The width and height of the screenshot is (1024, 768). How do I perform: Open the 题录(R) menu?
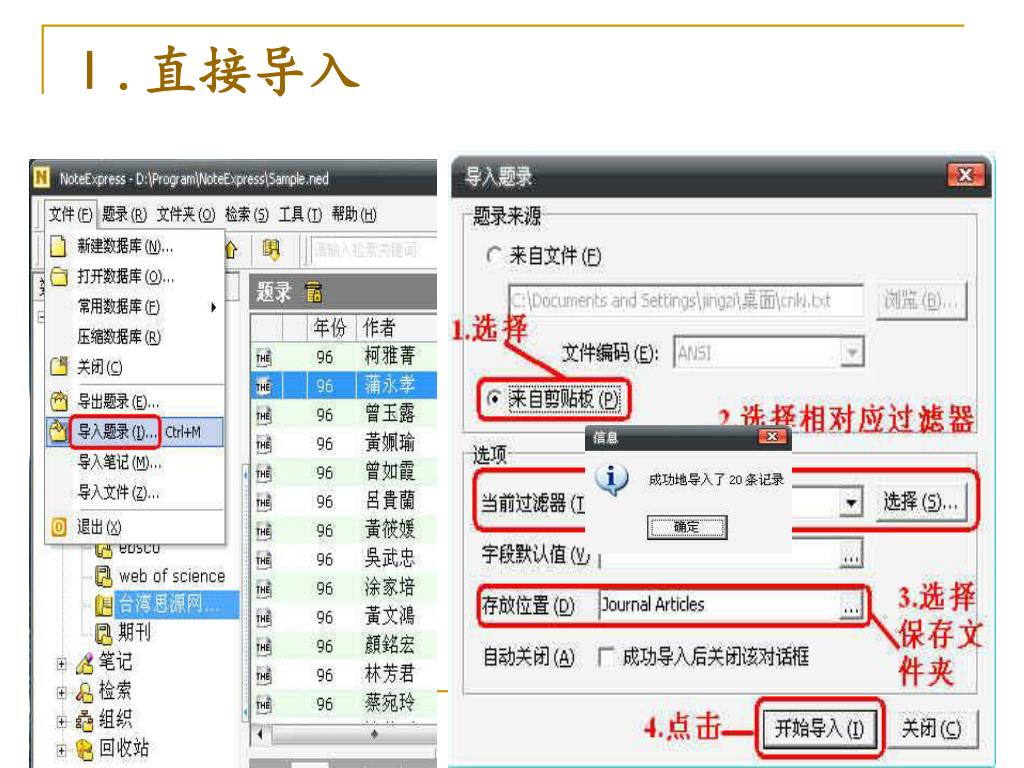pos(124,214)
